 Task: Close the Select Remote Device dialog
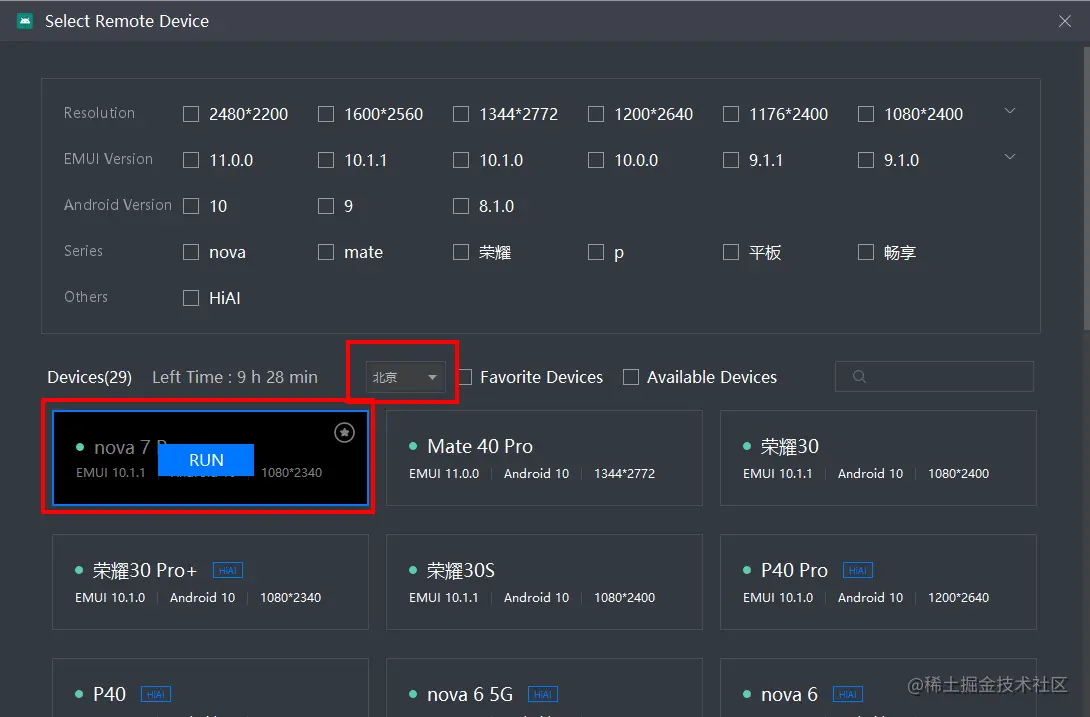click(1064, 21)
